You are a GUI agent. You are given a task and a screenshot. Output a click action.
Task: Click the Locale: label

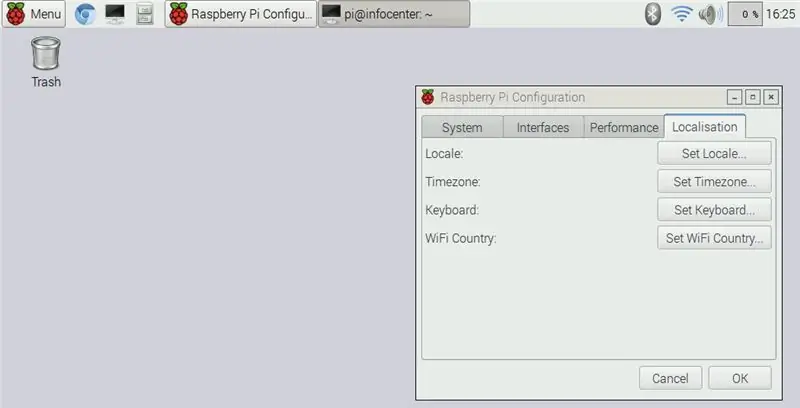click(444, 154)
